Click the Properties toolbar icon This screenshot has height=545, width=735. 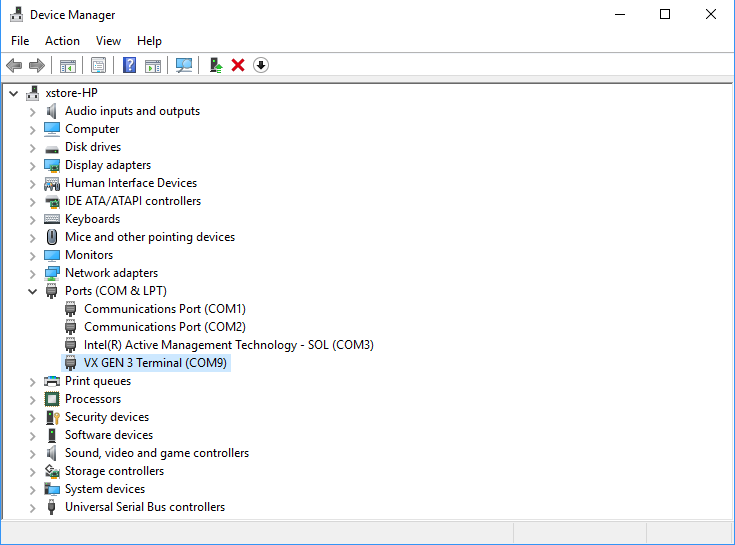(x=98, y=65)
